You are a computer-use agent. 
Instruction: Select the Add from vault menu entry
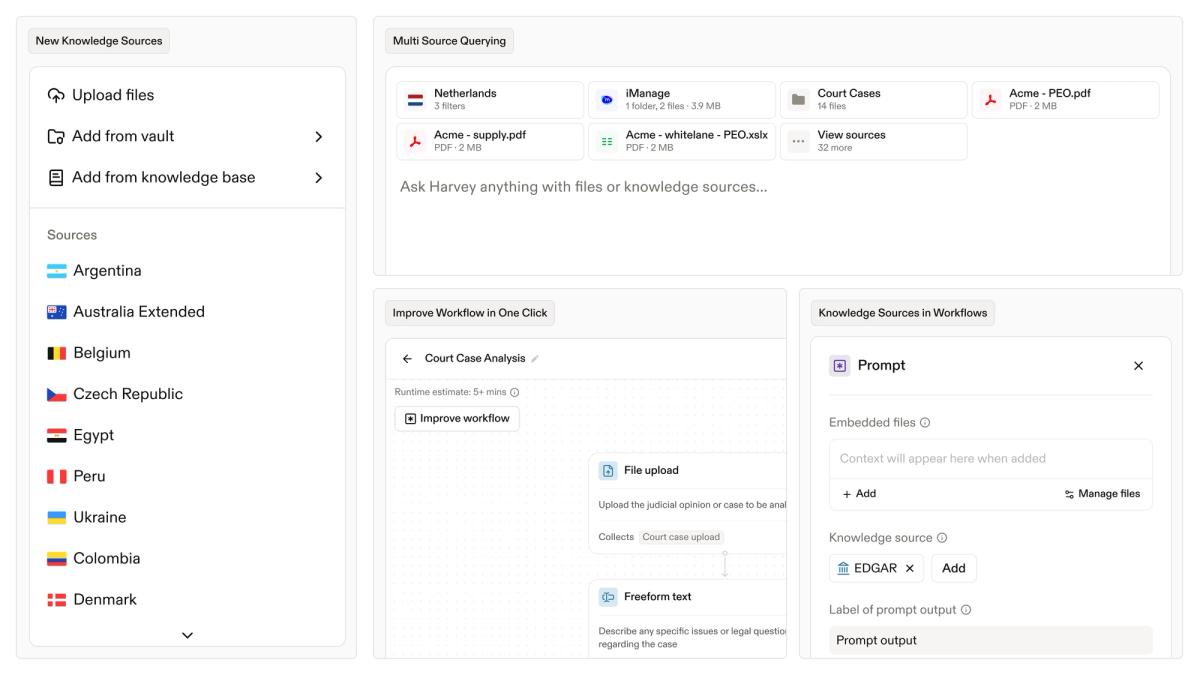187,136
